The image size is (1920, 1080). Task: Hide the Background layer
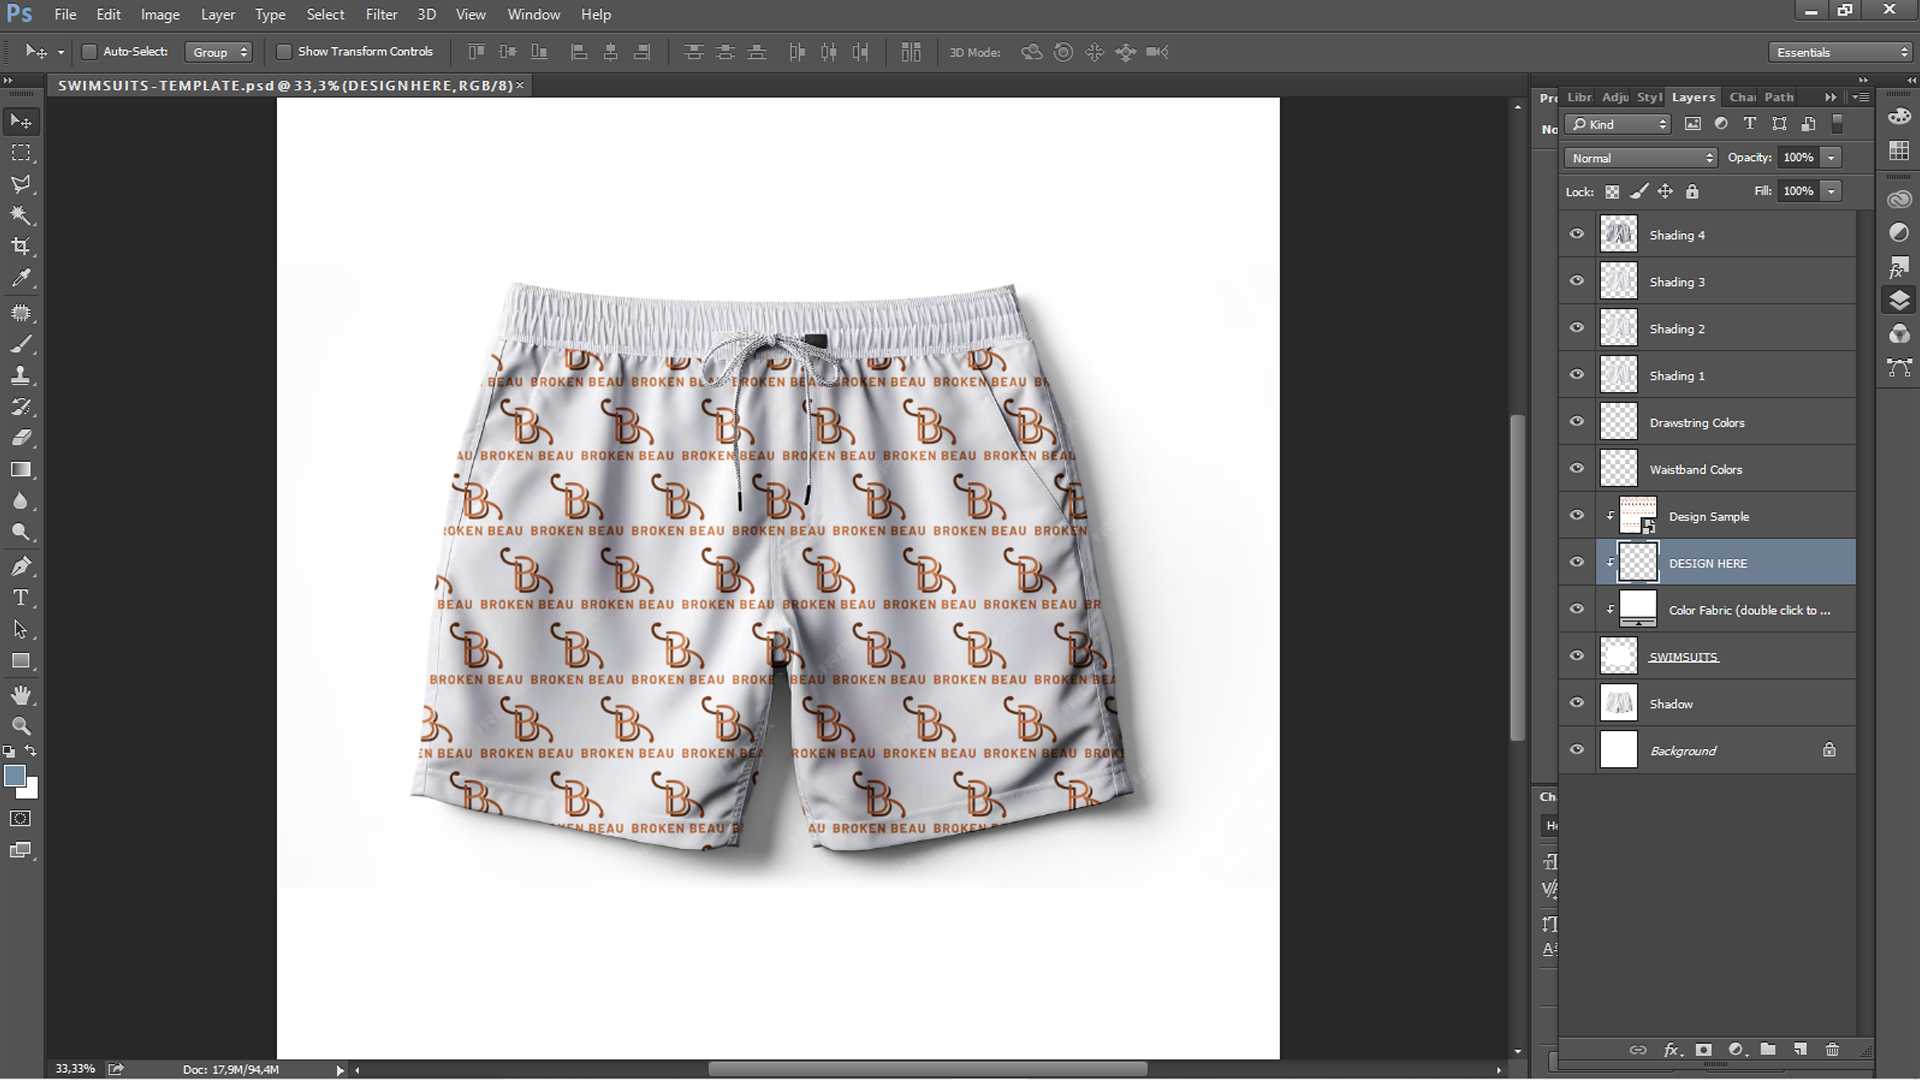1577,750
